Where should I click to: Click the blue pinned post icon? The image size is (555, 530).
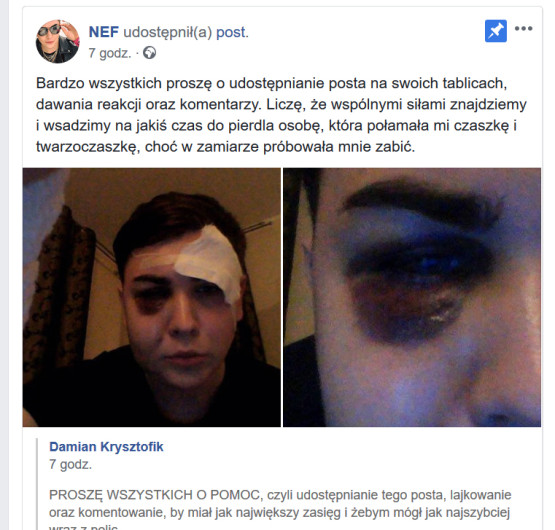pos(496,31)
